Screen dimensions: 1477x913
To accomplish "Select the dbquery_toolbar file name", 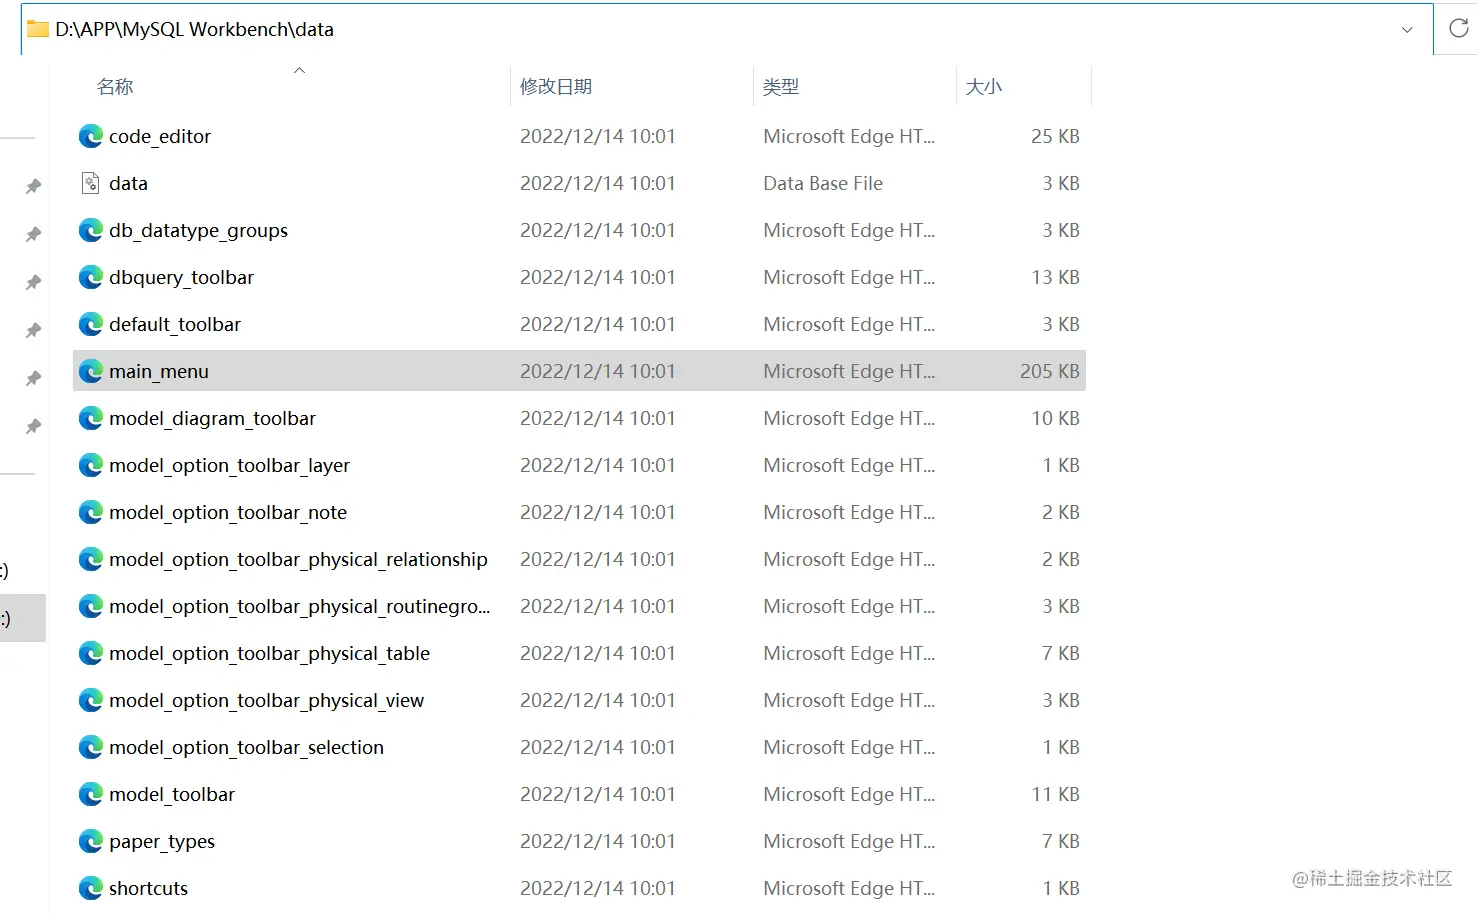I will (x=181, y=277).
